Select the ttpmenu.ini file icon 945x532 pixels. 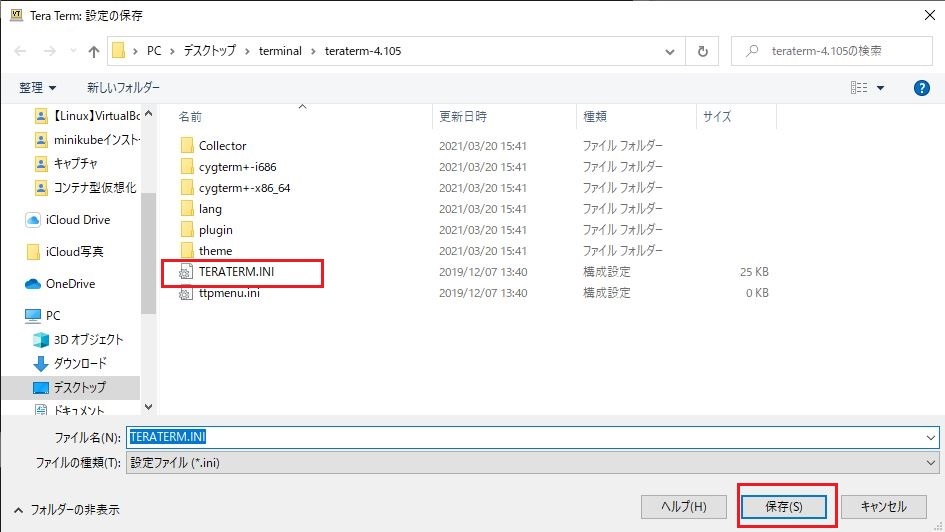coord(186,293)
